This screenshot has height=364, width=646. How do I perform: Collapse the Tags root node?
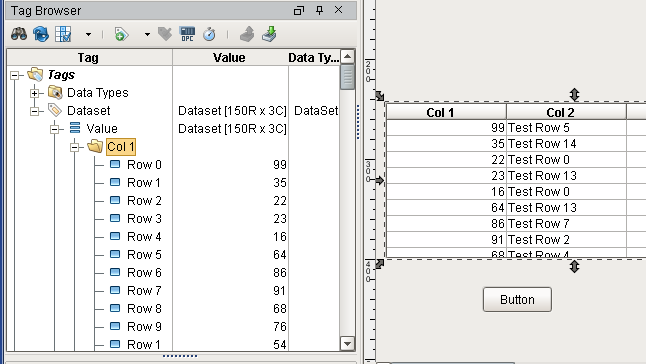click(x=15, y=75)
